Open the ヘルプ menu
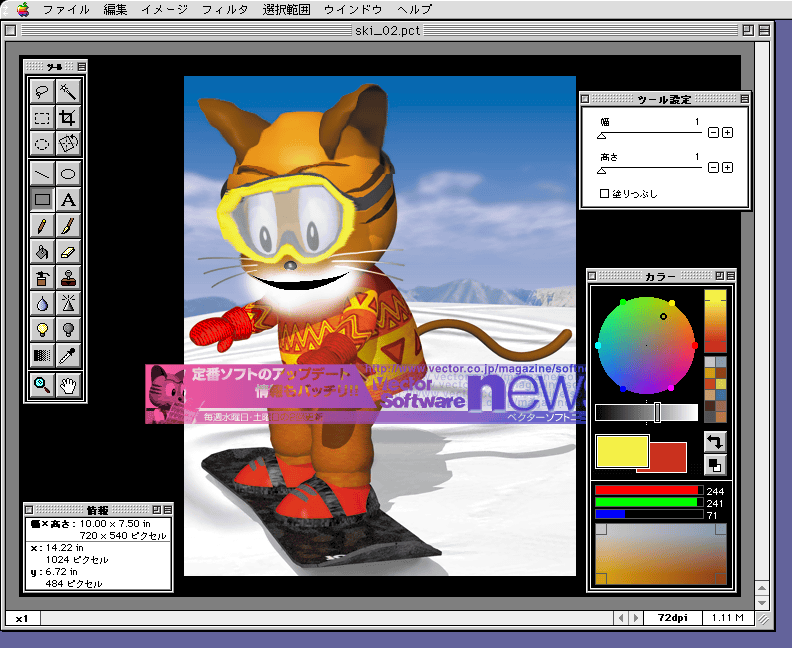The image size is (792, 648). click(x=415, y=9)
